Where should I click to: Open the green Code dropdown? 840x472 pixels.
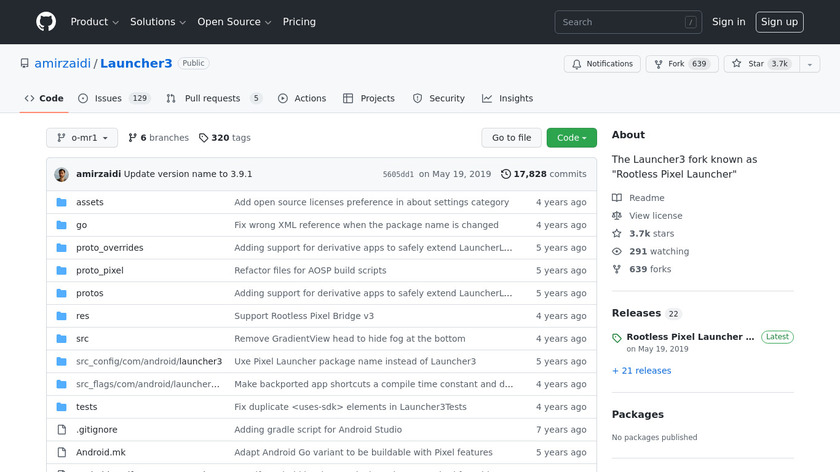point(572,138)
